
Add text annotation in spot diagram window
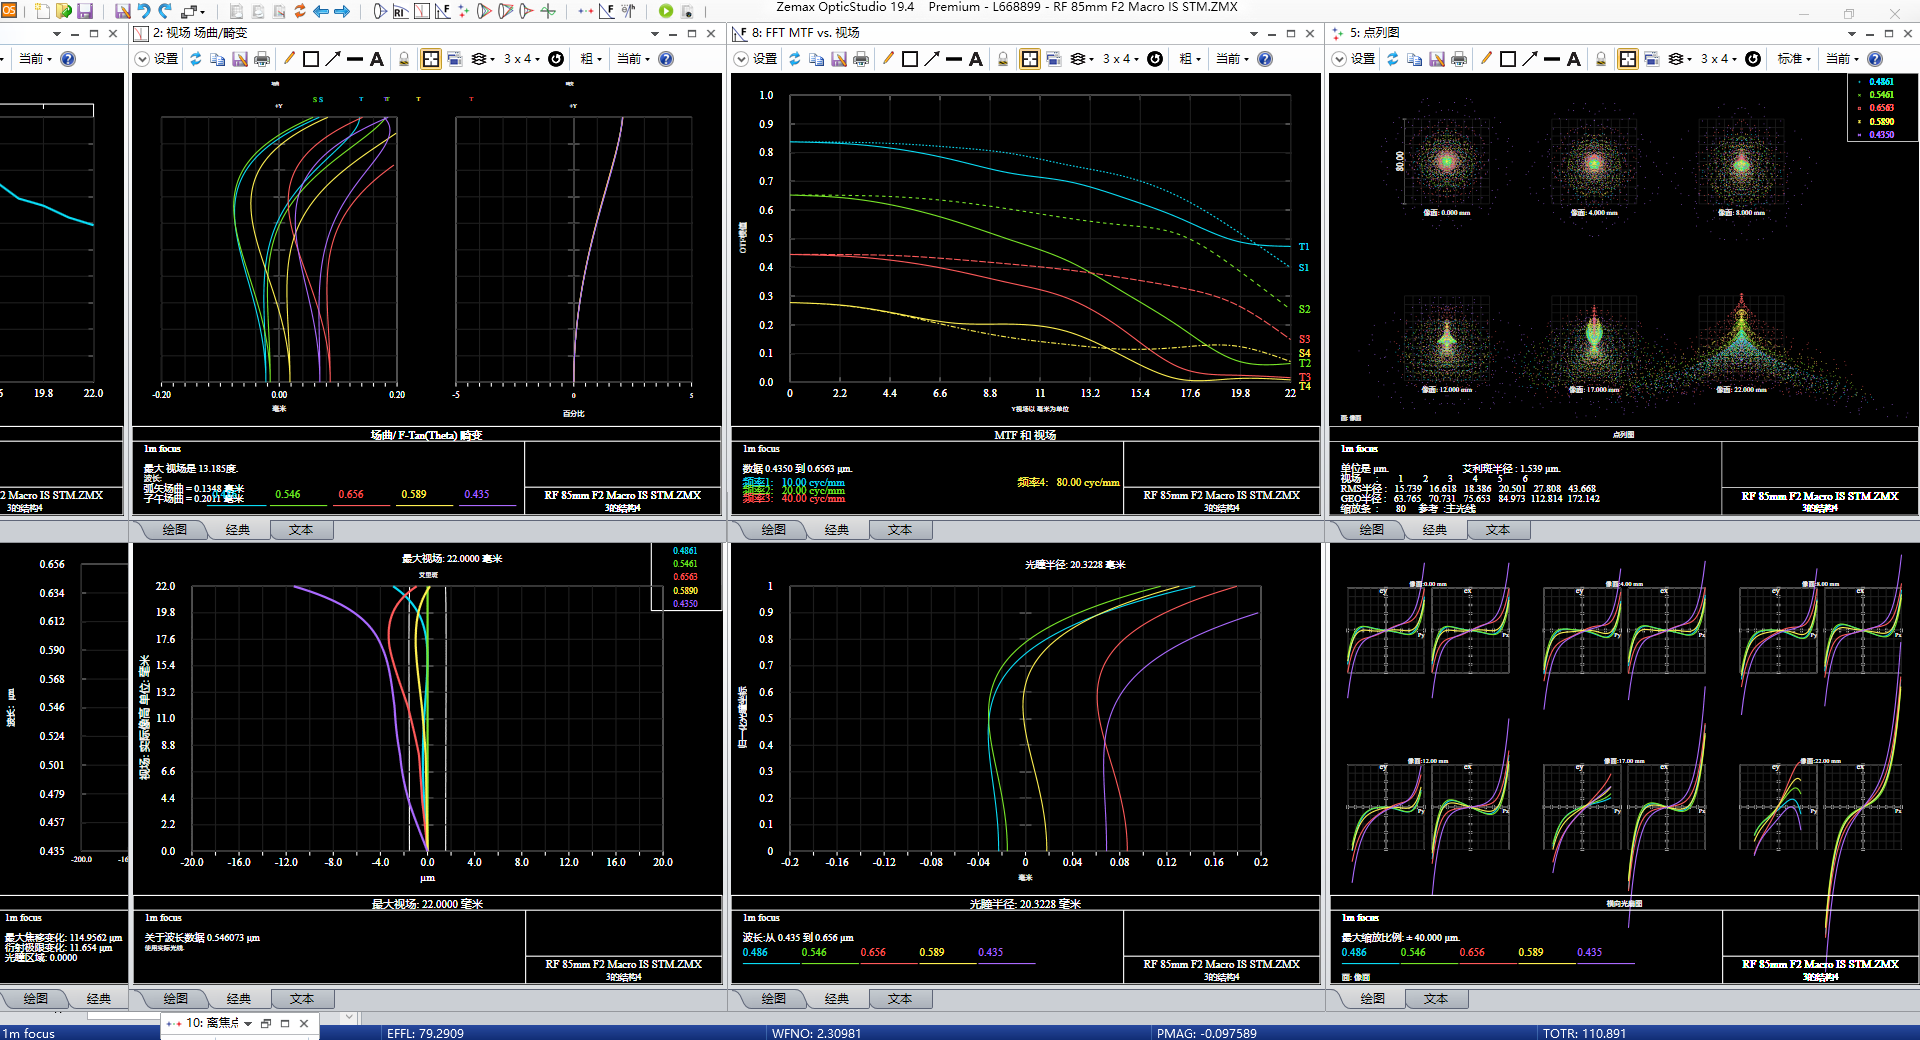pos(1574,59)
